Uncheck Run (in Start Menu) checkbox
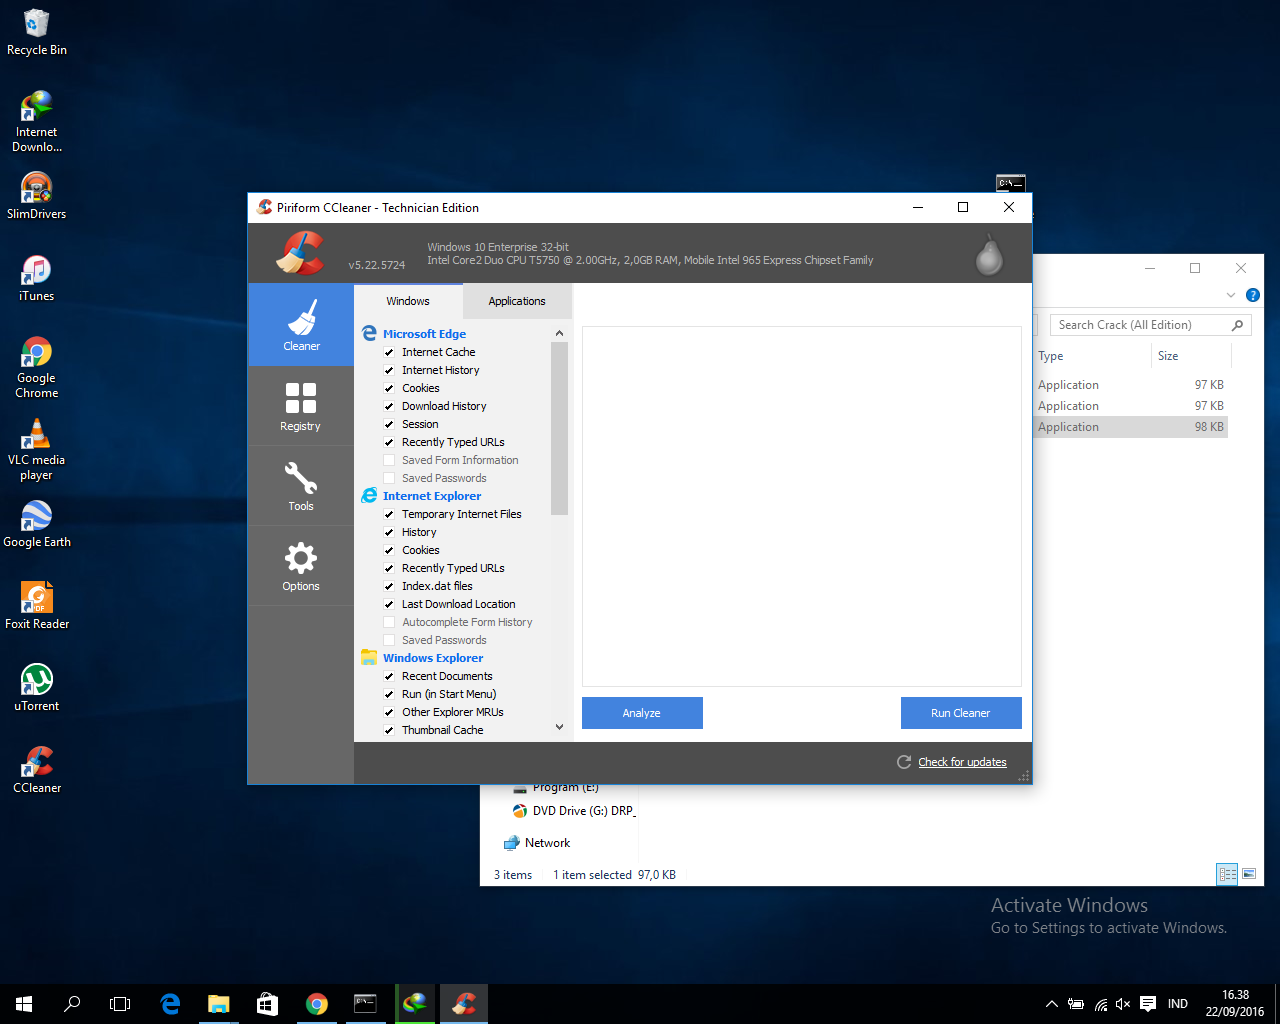The height and width of the screenshot is (1024, 1280). point(389,694)
